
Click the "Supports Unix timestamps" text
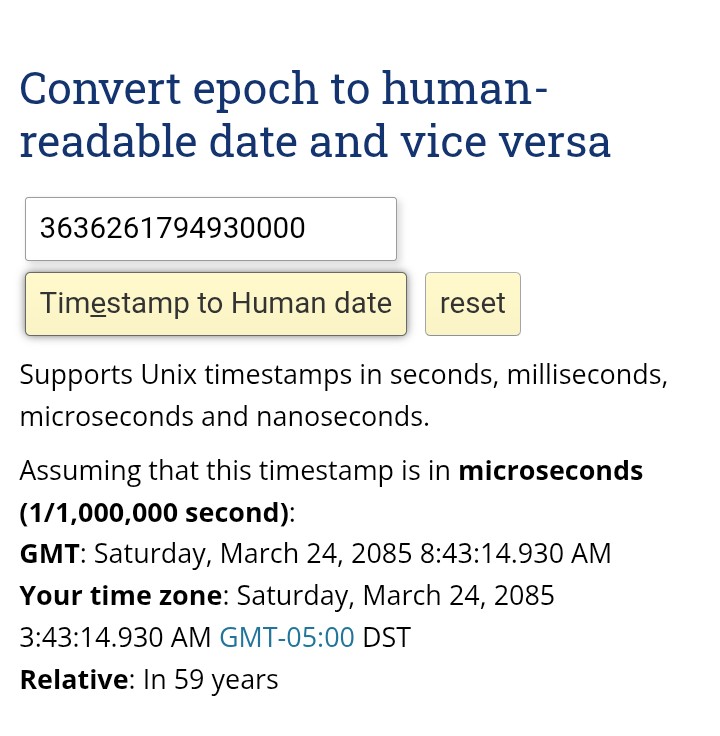[x=185, y=375]
